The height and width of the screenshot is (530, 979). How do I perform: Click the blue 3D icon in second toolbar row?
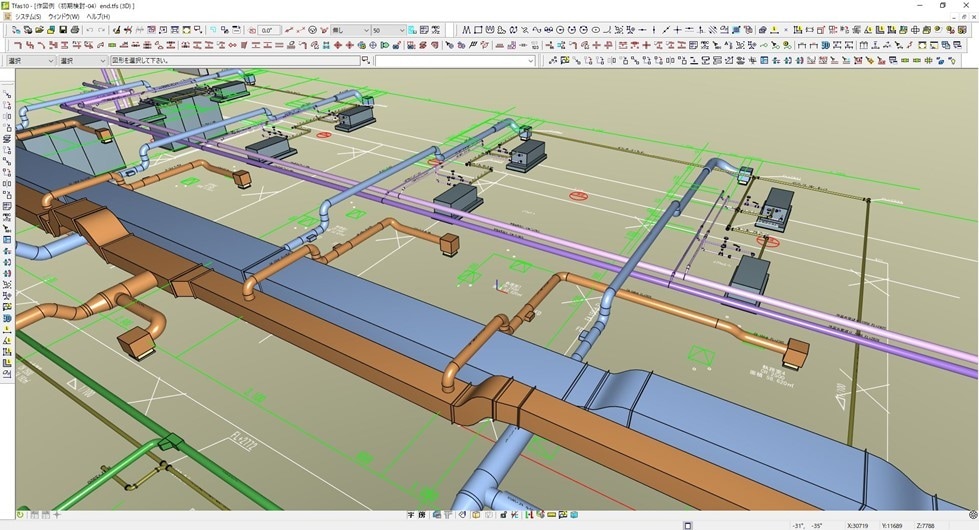click(x=825, y=45)
